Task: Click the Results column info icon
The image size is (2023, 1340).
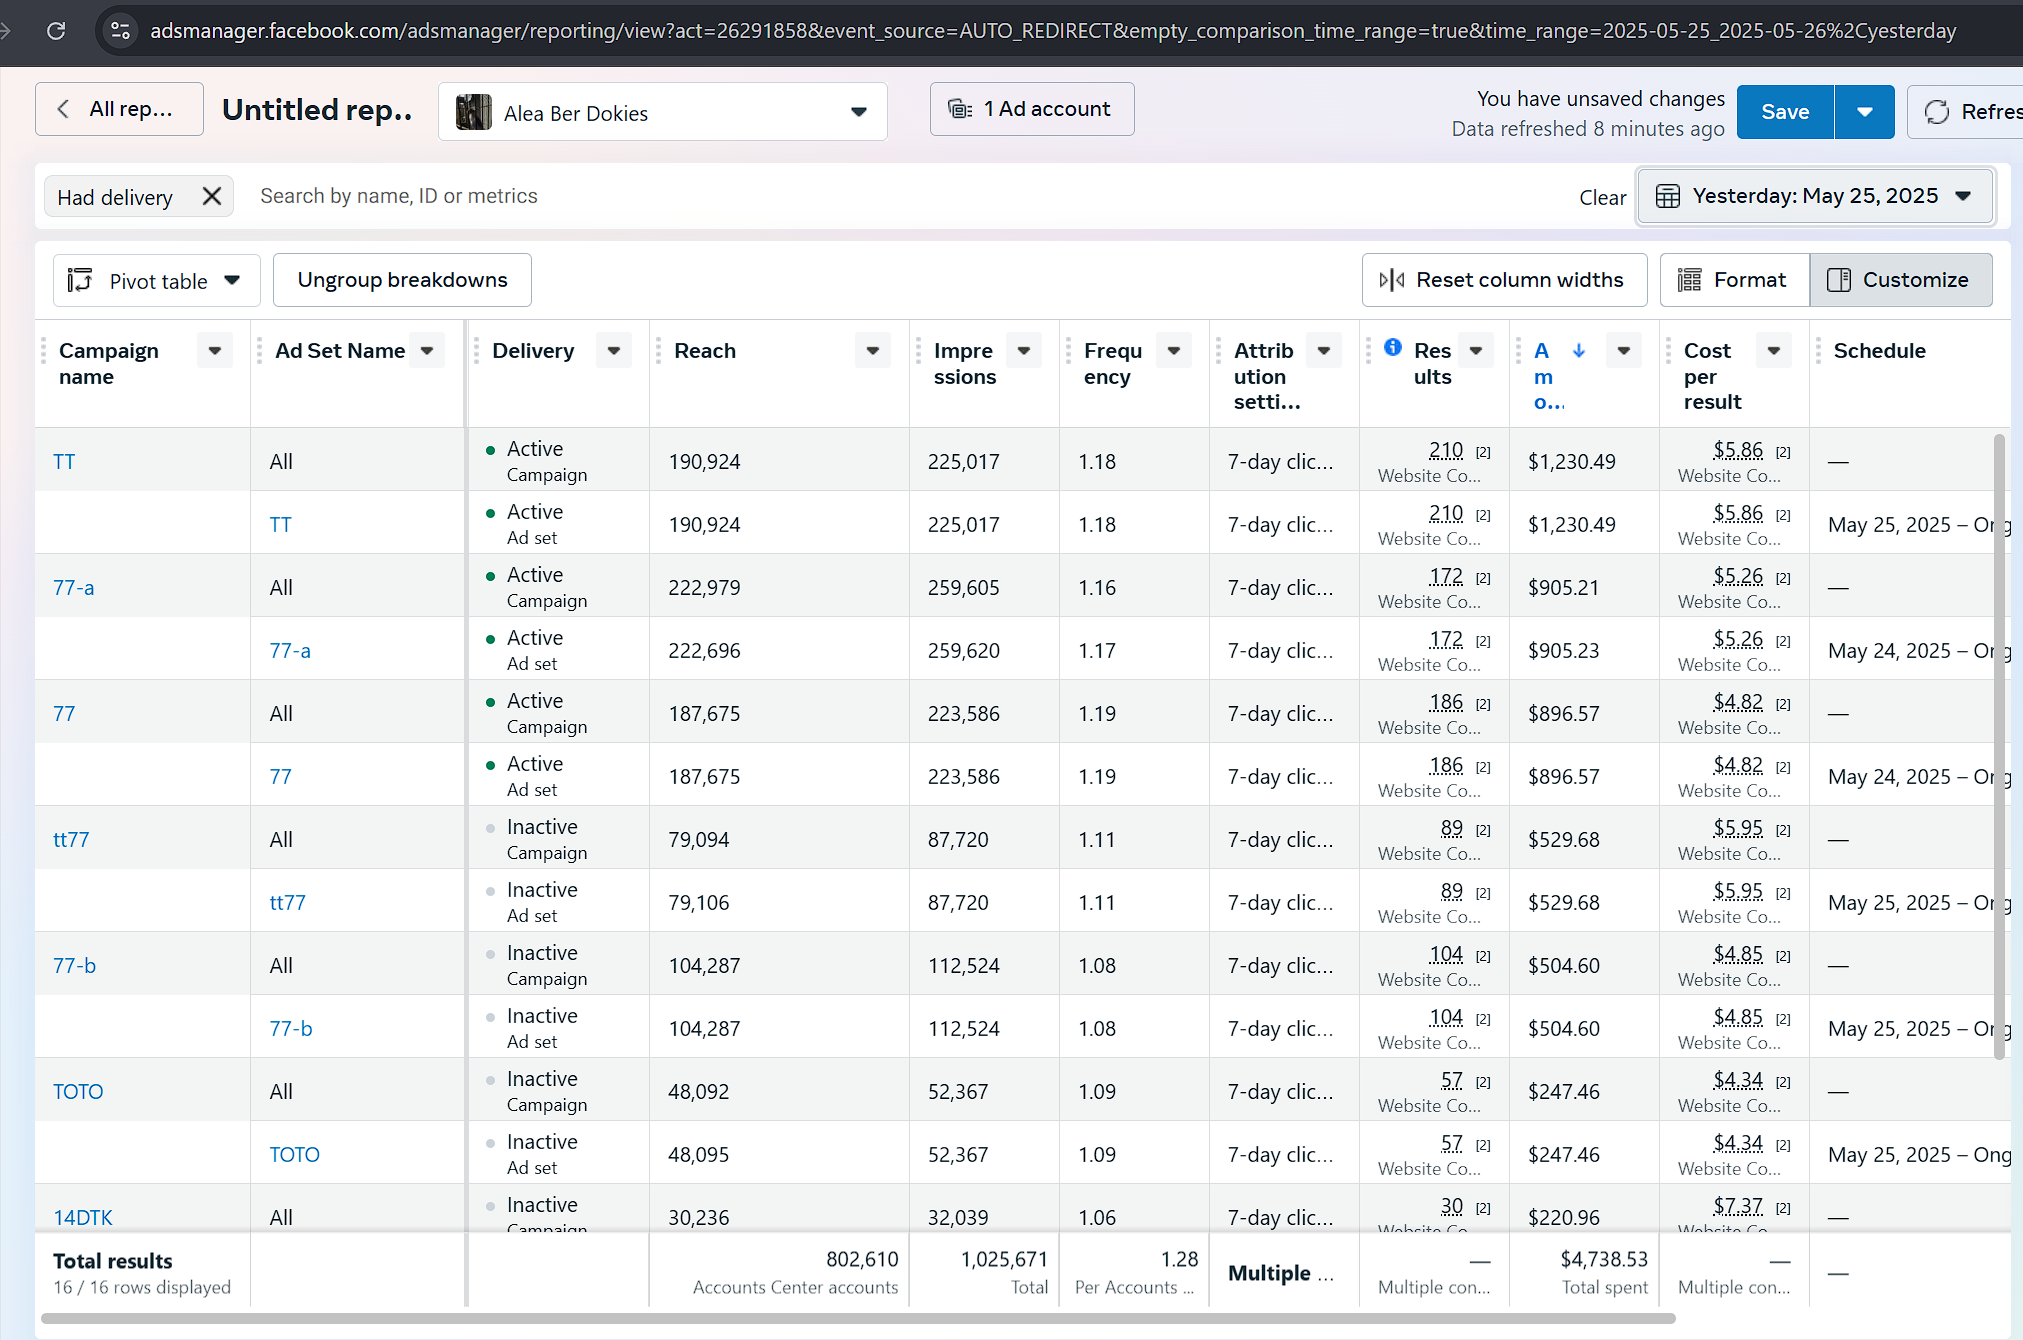Action: click(x=1392, y=347)
